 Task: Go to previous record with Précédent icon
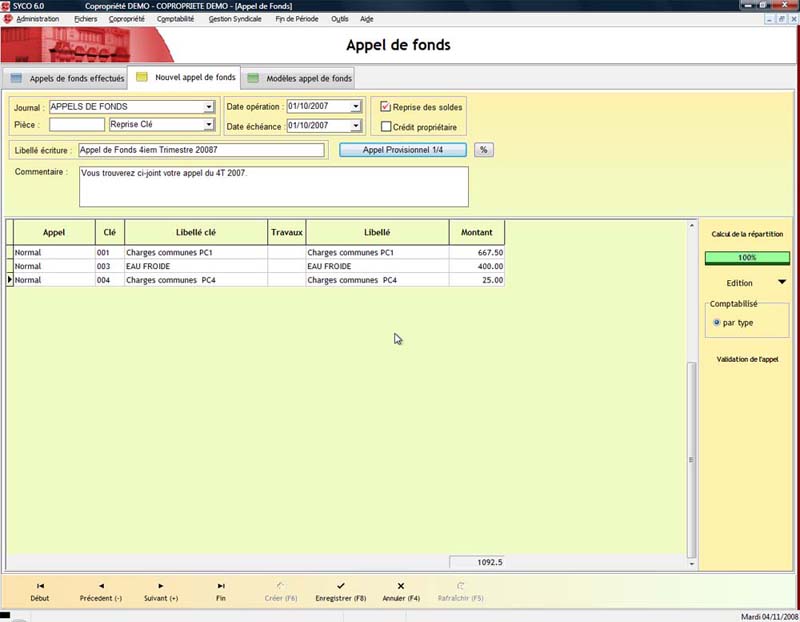101,586
